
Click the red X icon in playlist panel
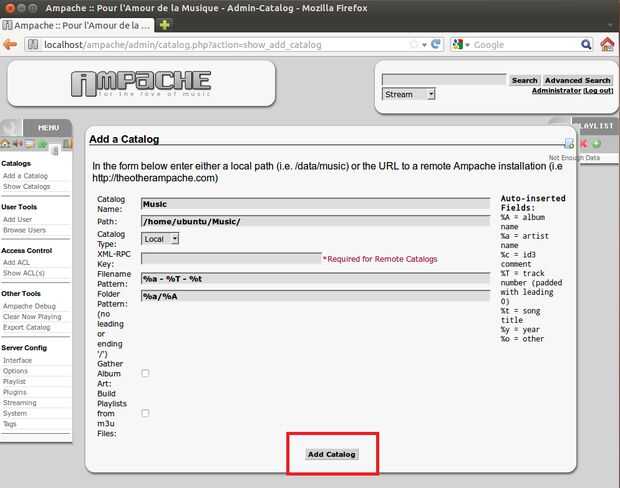[584, 144]
